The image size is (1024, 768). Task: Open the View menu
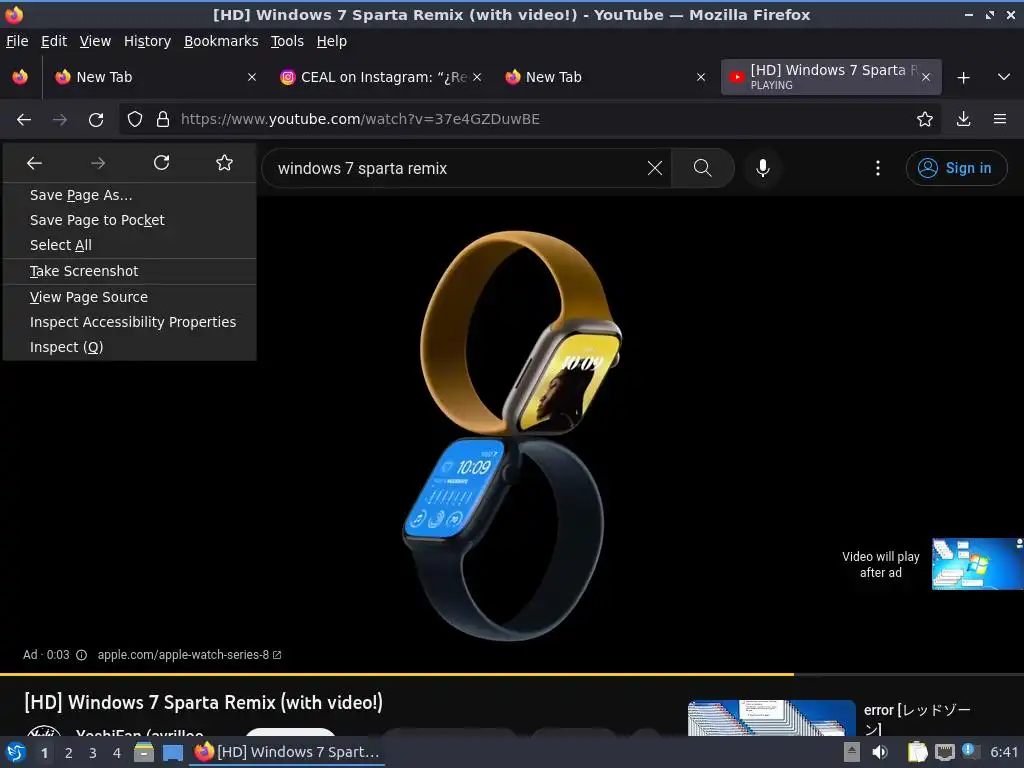coord(95,41)
